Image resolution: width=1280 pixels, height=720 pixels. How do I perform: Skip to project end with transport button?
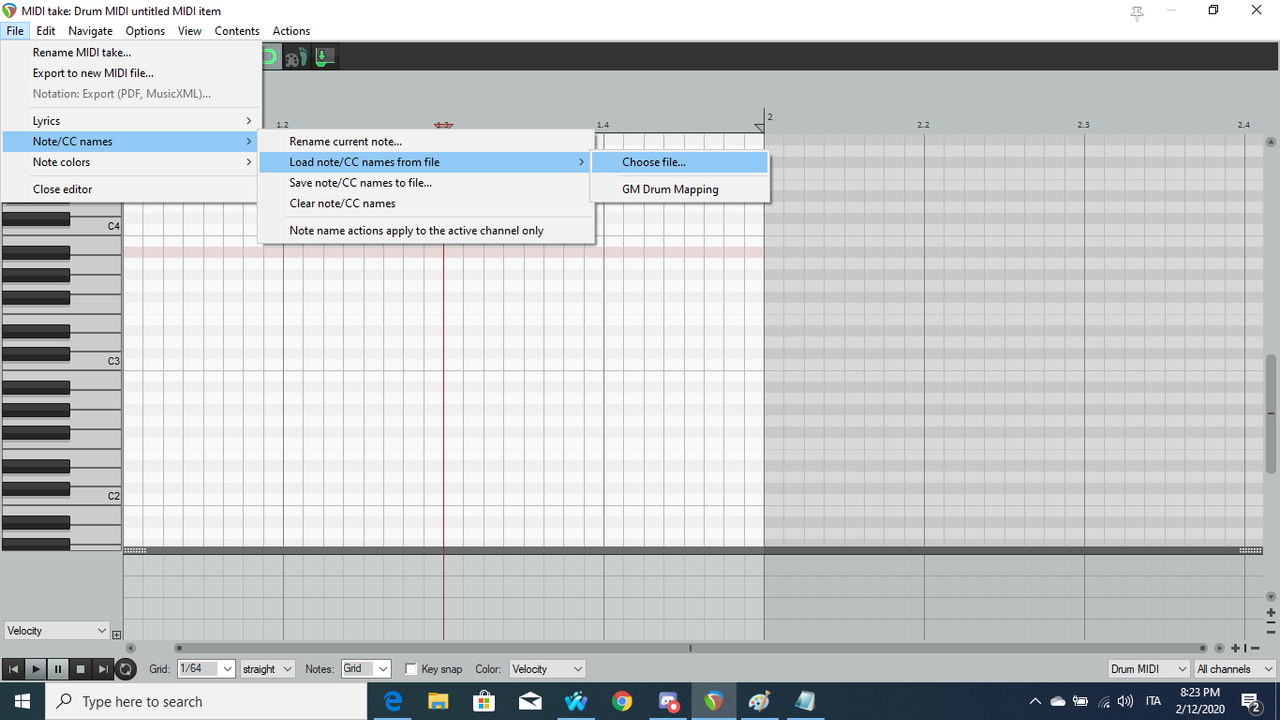pyautogui.click(x=101, y=668)
